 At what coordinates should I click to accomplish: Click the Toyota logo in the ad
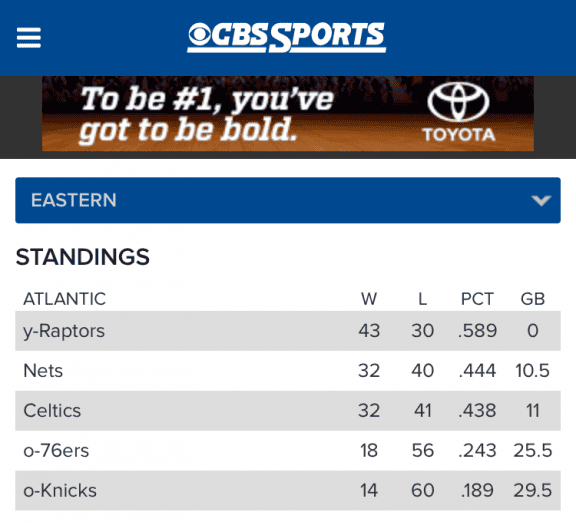458,112
